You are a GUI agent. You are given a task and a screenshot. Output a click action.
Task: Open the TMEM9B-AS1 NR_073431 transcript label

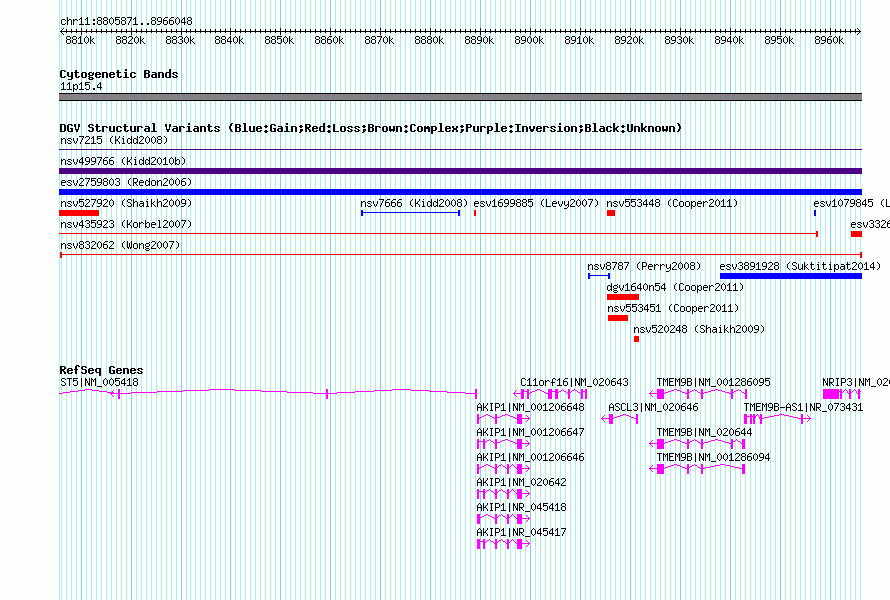coord(803,407)
